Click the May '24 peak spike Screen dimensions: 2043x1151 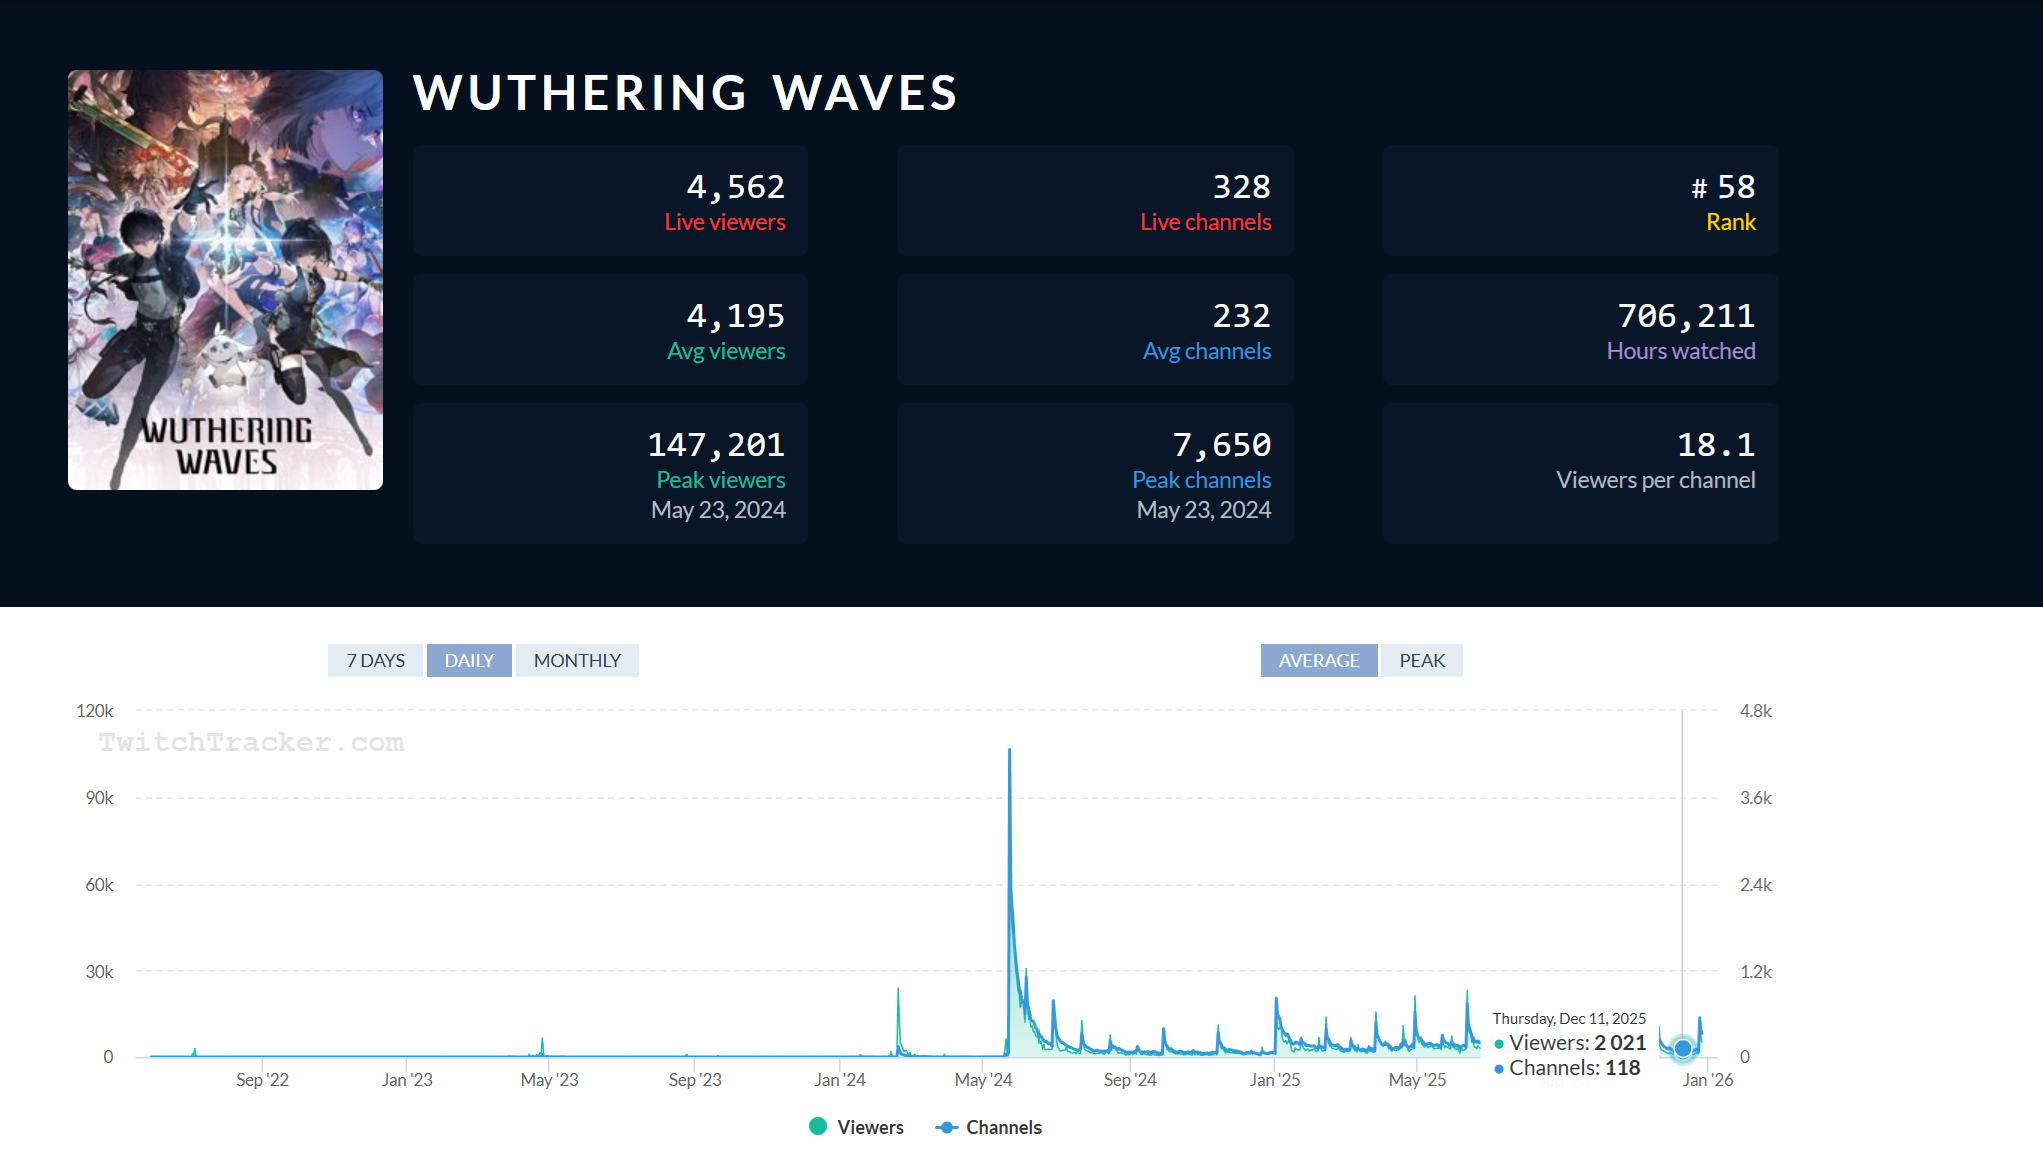(x=1009, y=752)
